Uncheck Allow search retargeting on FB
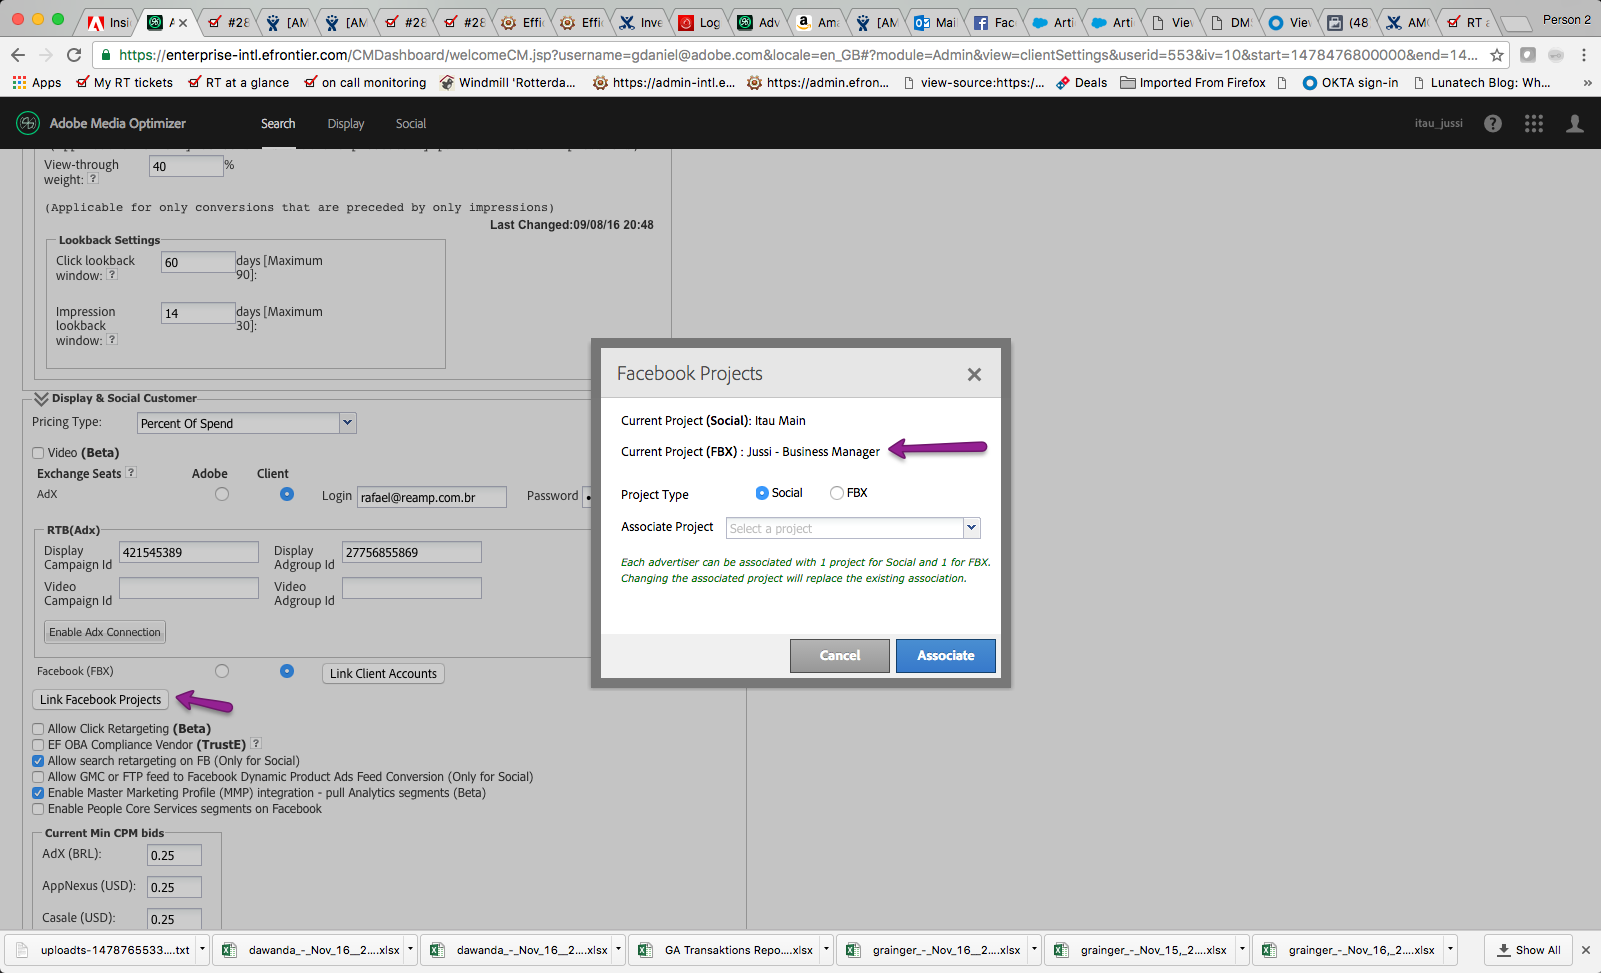The height and width of the screenshot is (973, 1601). click(38, 760)
